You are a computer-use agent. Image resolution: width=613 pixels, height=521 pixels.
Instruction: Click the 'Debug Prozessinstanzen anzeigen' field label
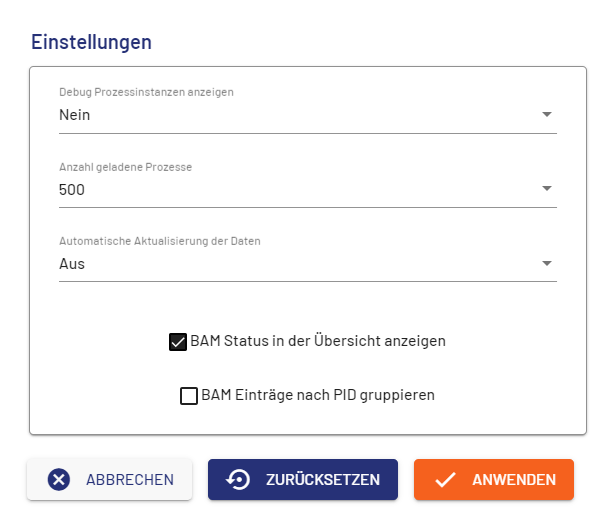(146, 92)
